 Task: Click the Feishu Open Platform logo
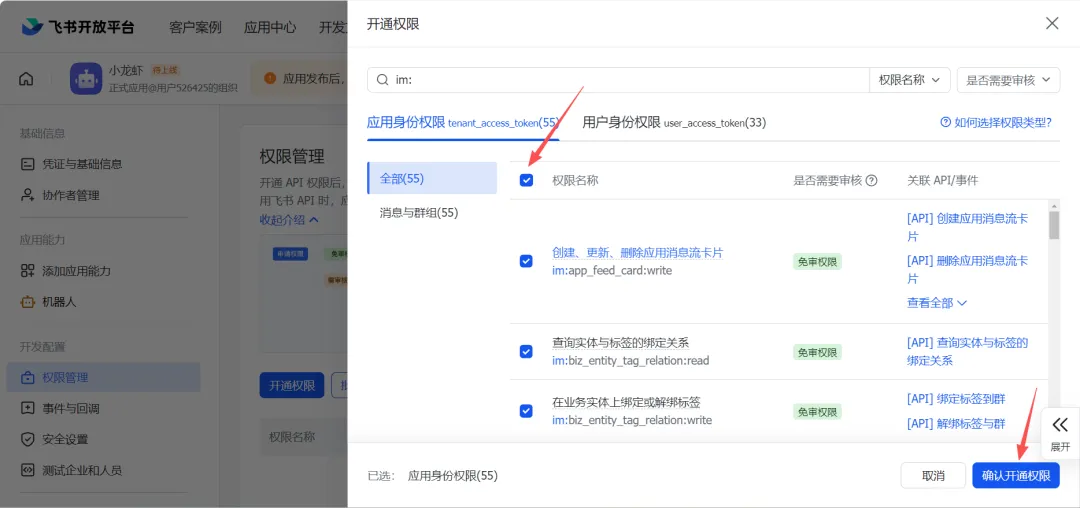point(77,27)
